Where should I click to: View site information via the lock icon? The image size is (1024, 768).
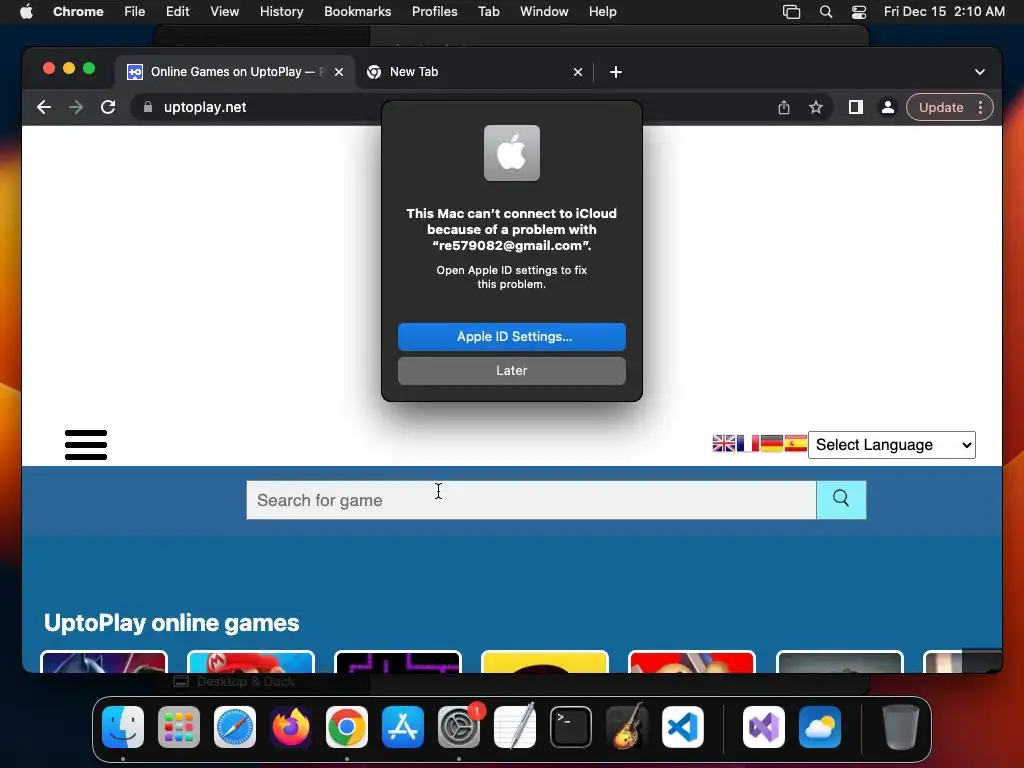point(148,107)
